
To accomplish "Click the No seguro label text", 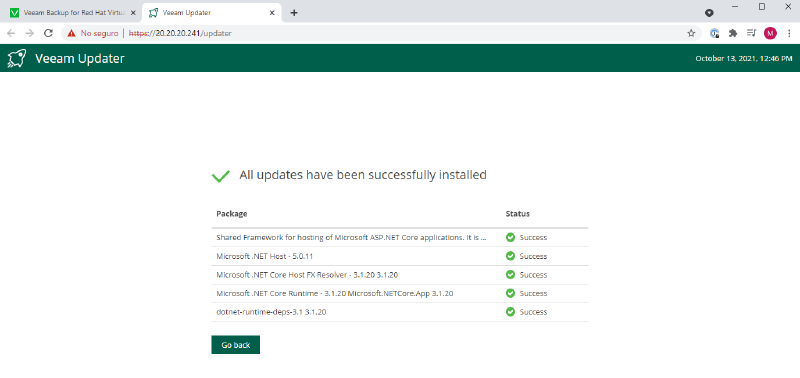I will tap(99, 33).
